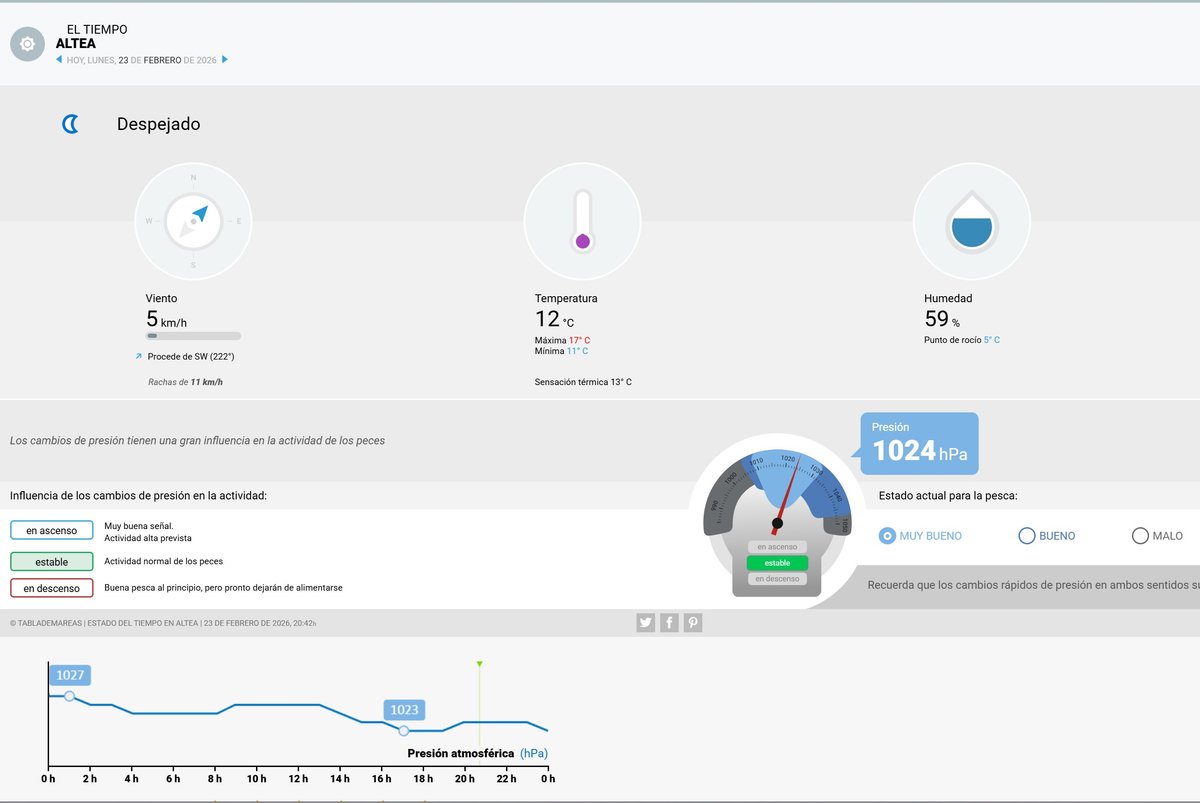The image size is (1200, 803).
Task: Click the 'en ascenso' pressure label
Action: pyautogui.click(x=52, y=530)
